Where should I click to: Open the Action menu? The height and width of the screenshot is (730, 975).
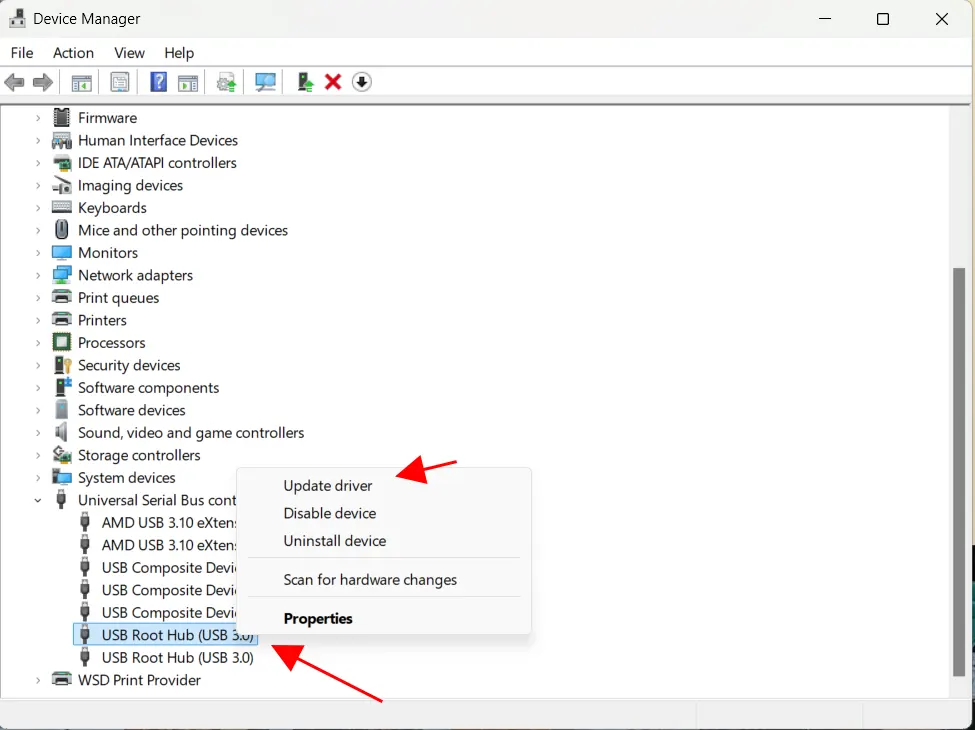(x=73, y=52)
